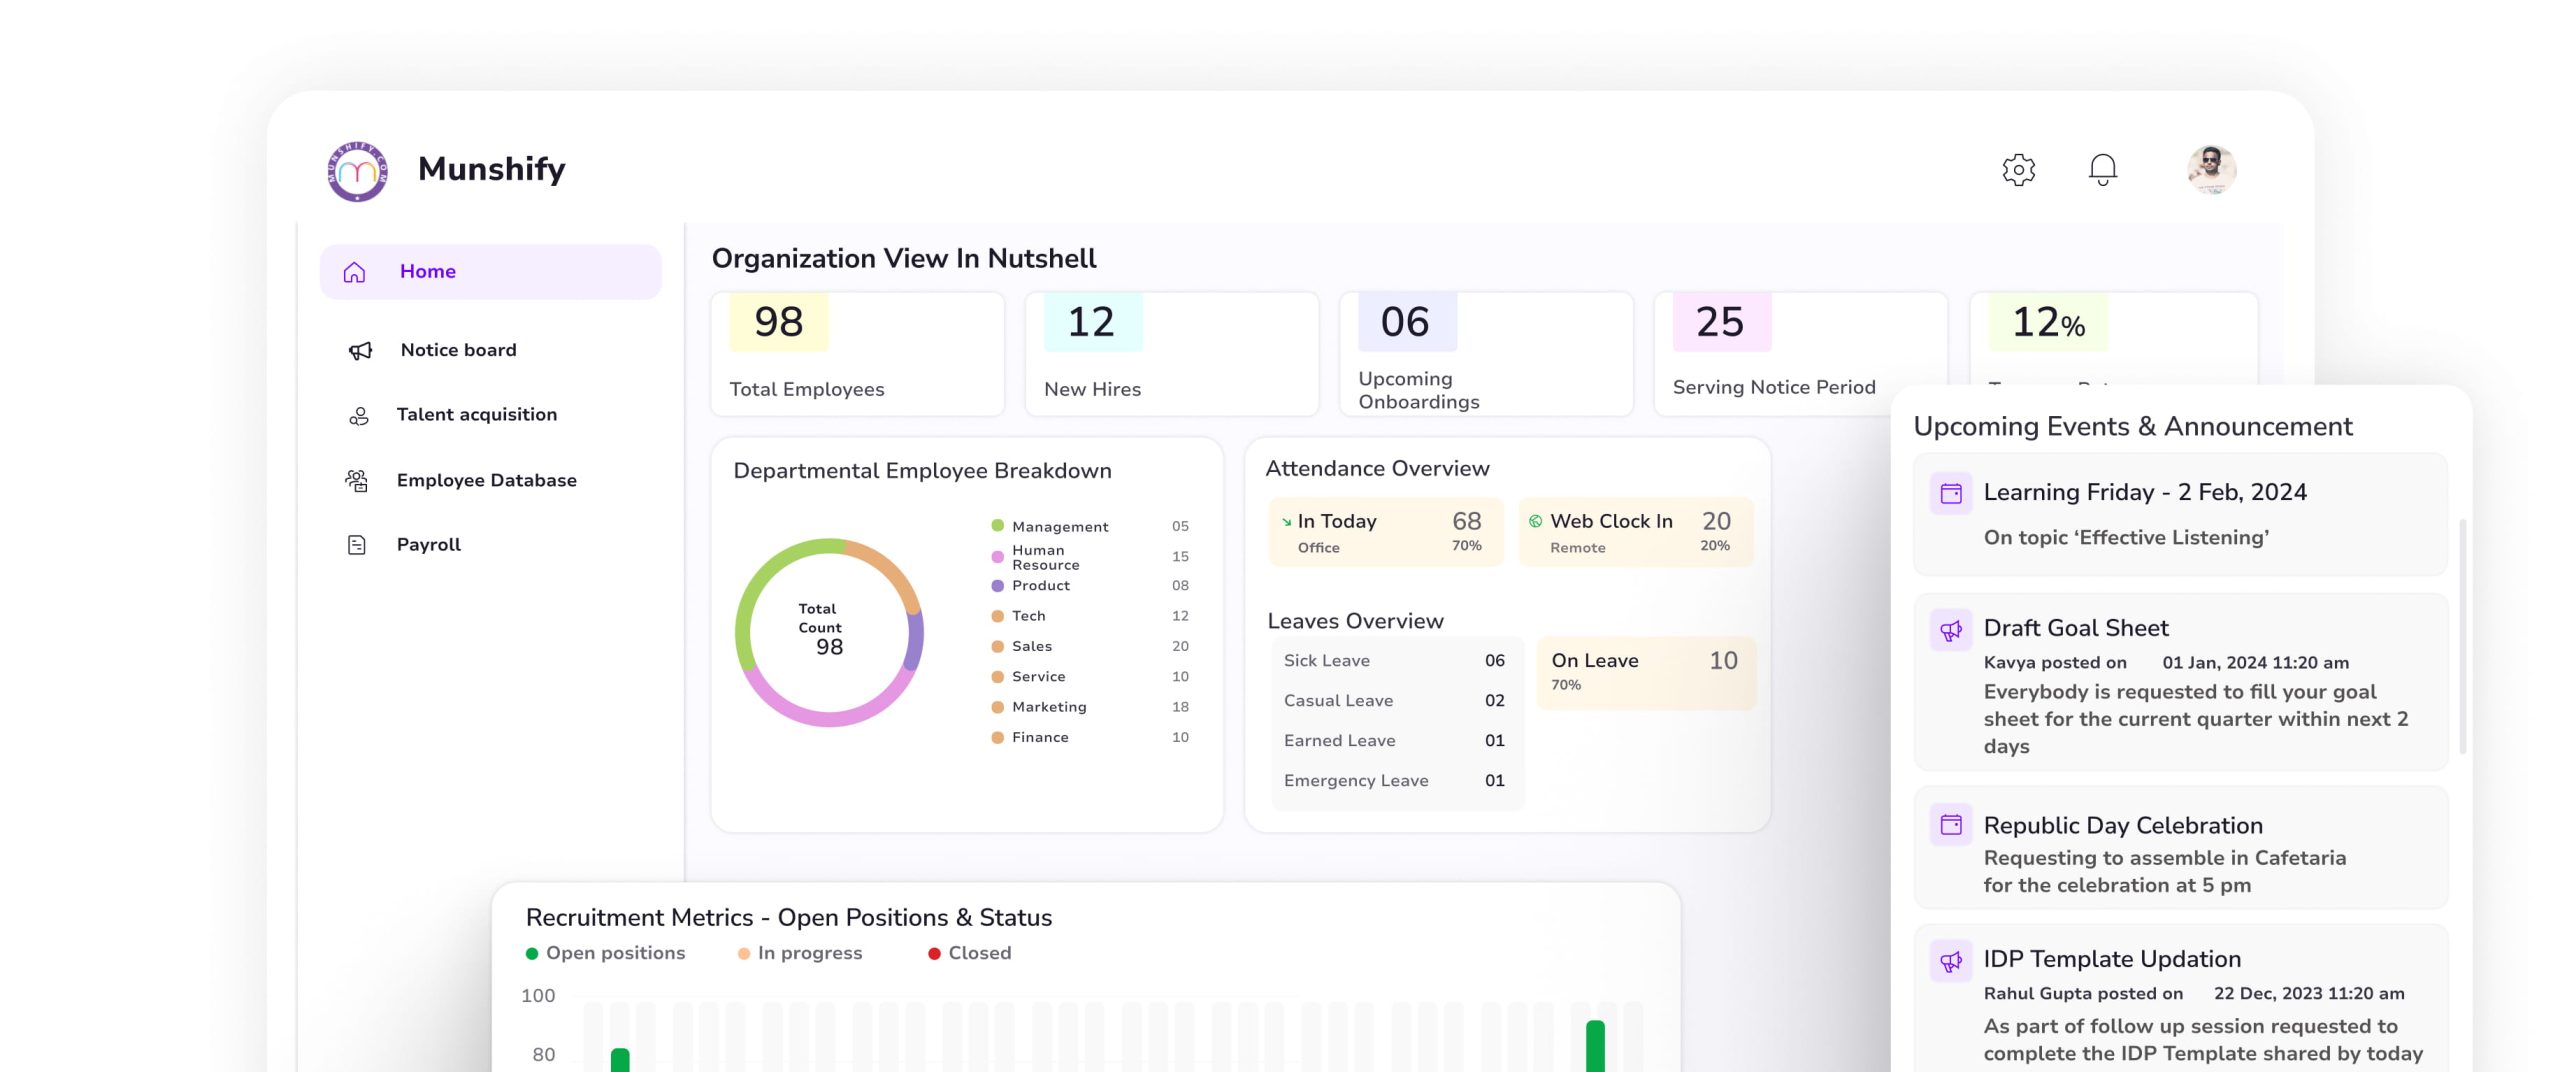Open the Draft Goal Sheet announcement
2560x1072 pixels.
(2180, 682)
